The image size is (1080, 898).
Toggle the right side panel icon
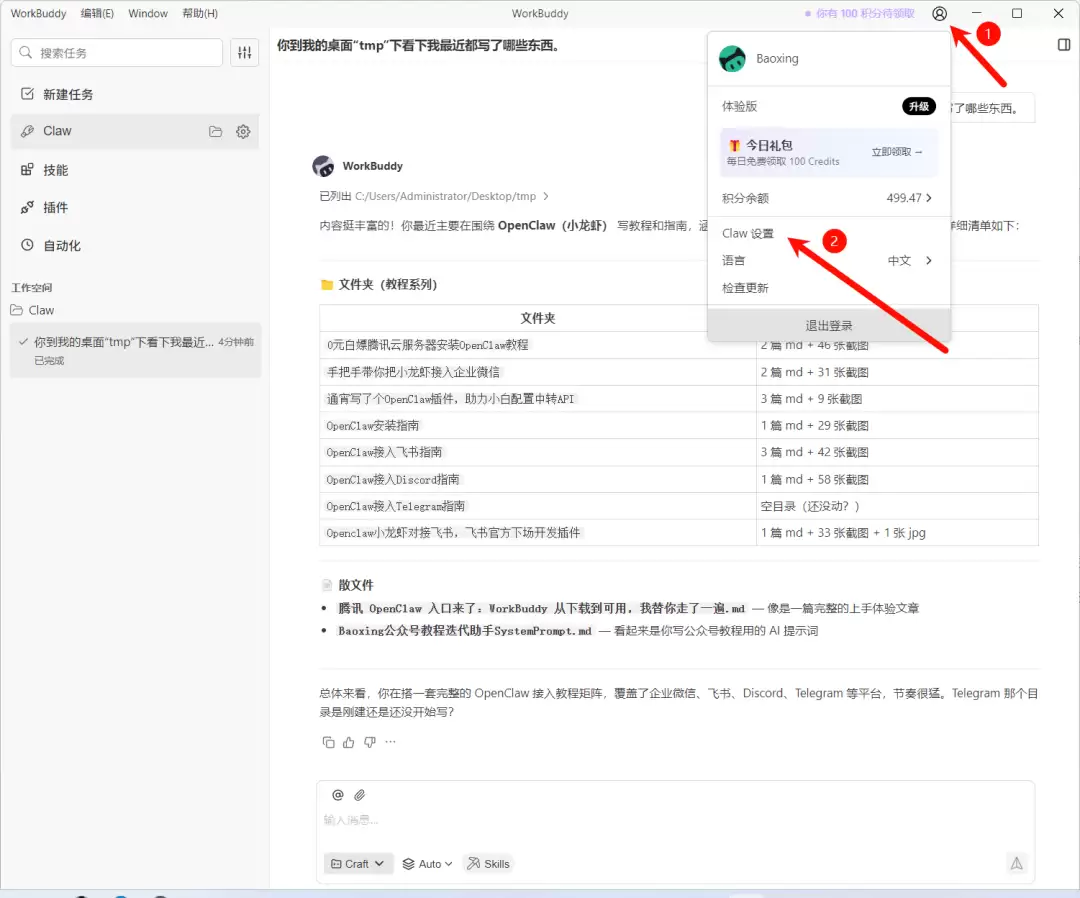1064,45
